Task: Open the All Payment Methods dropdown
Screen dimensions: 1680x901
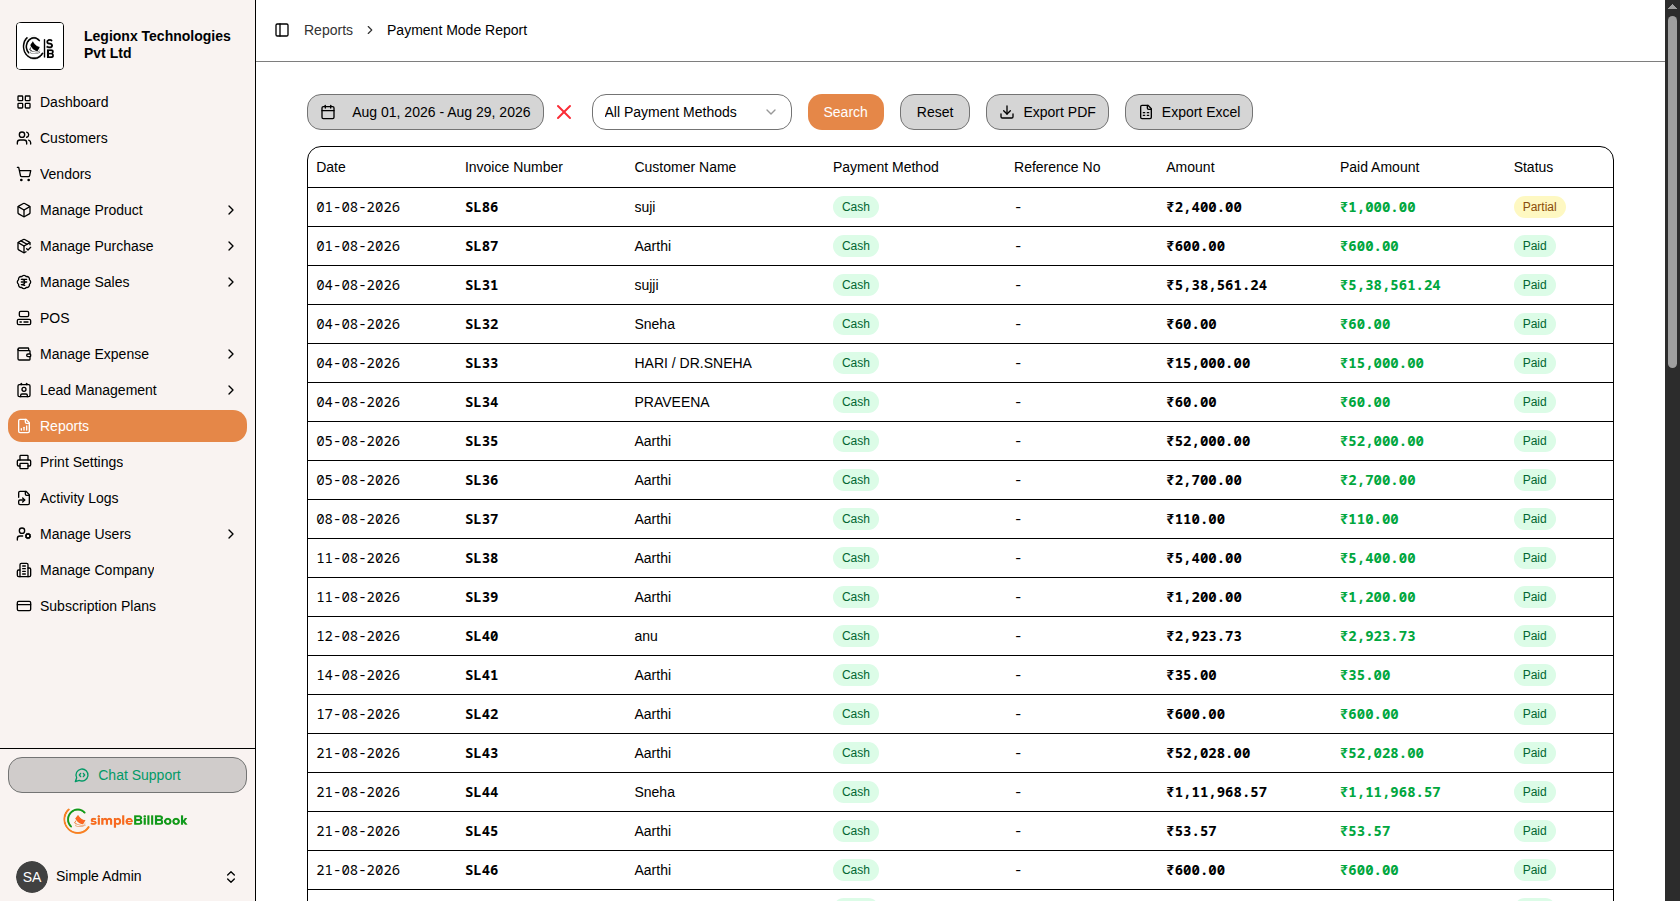Action: (692, 112)
